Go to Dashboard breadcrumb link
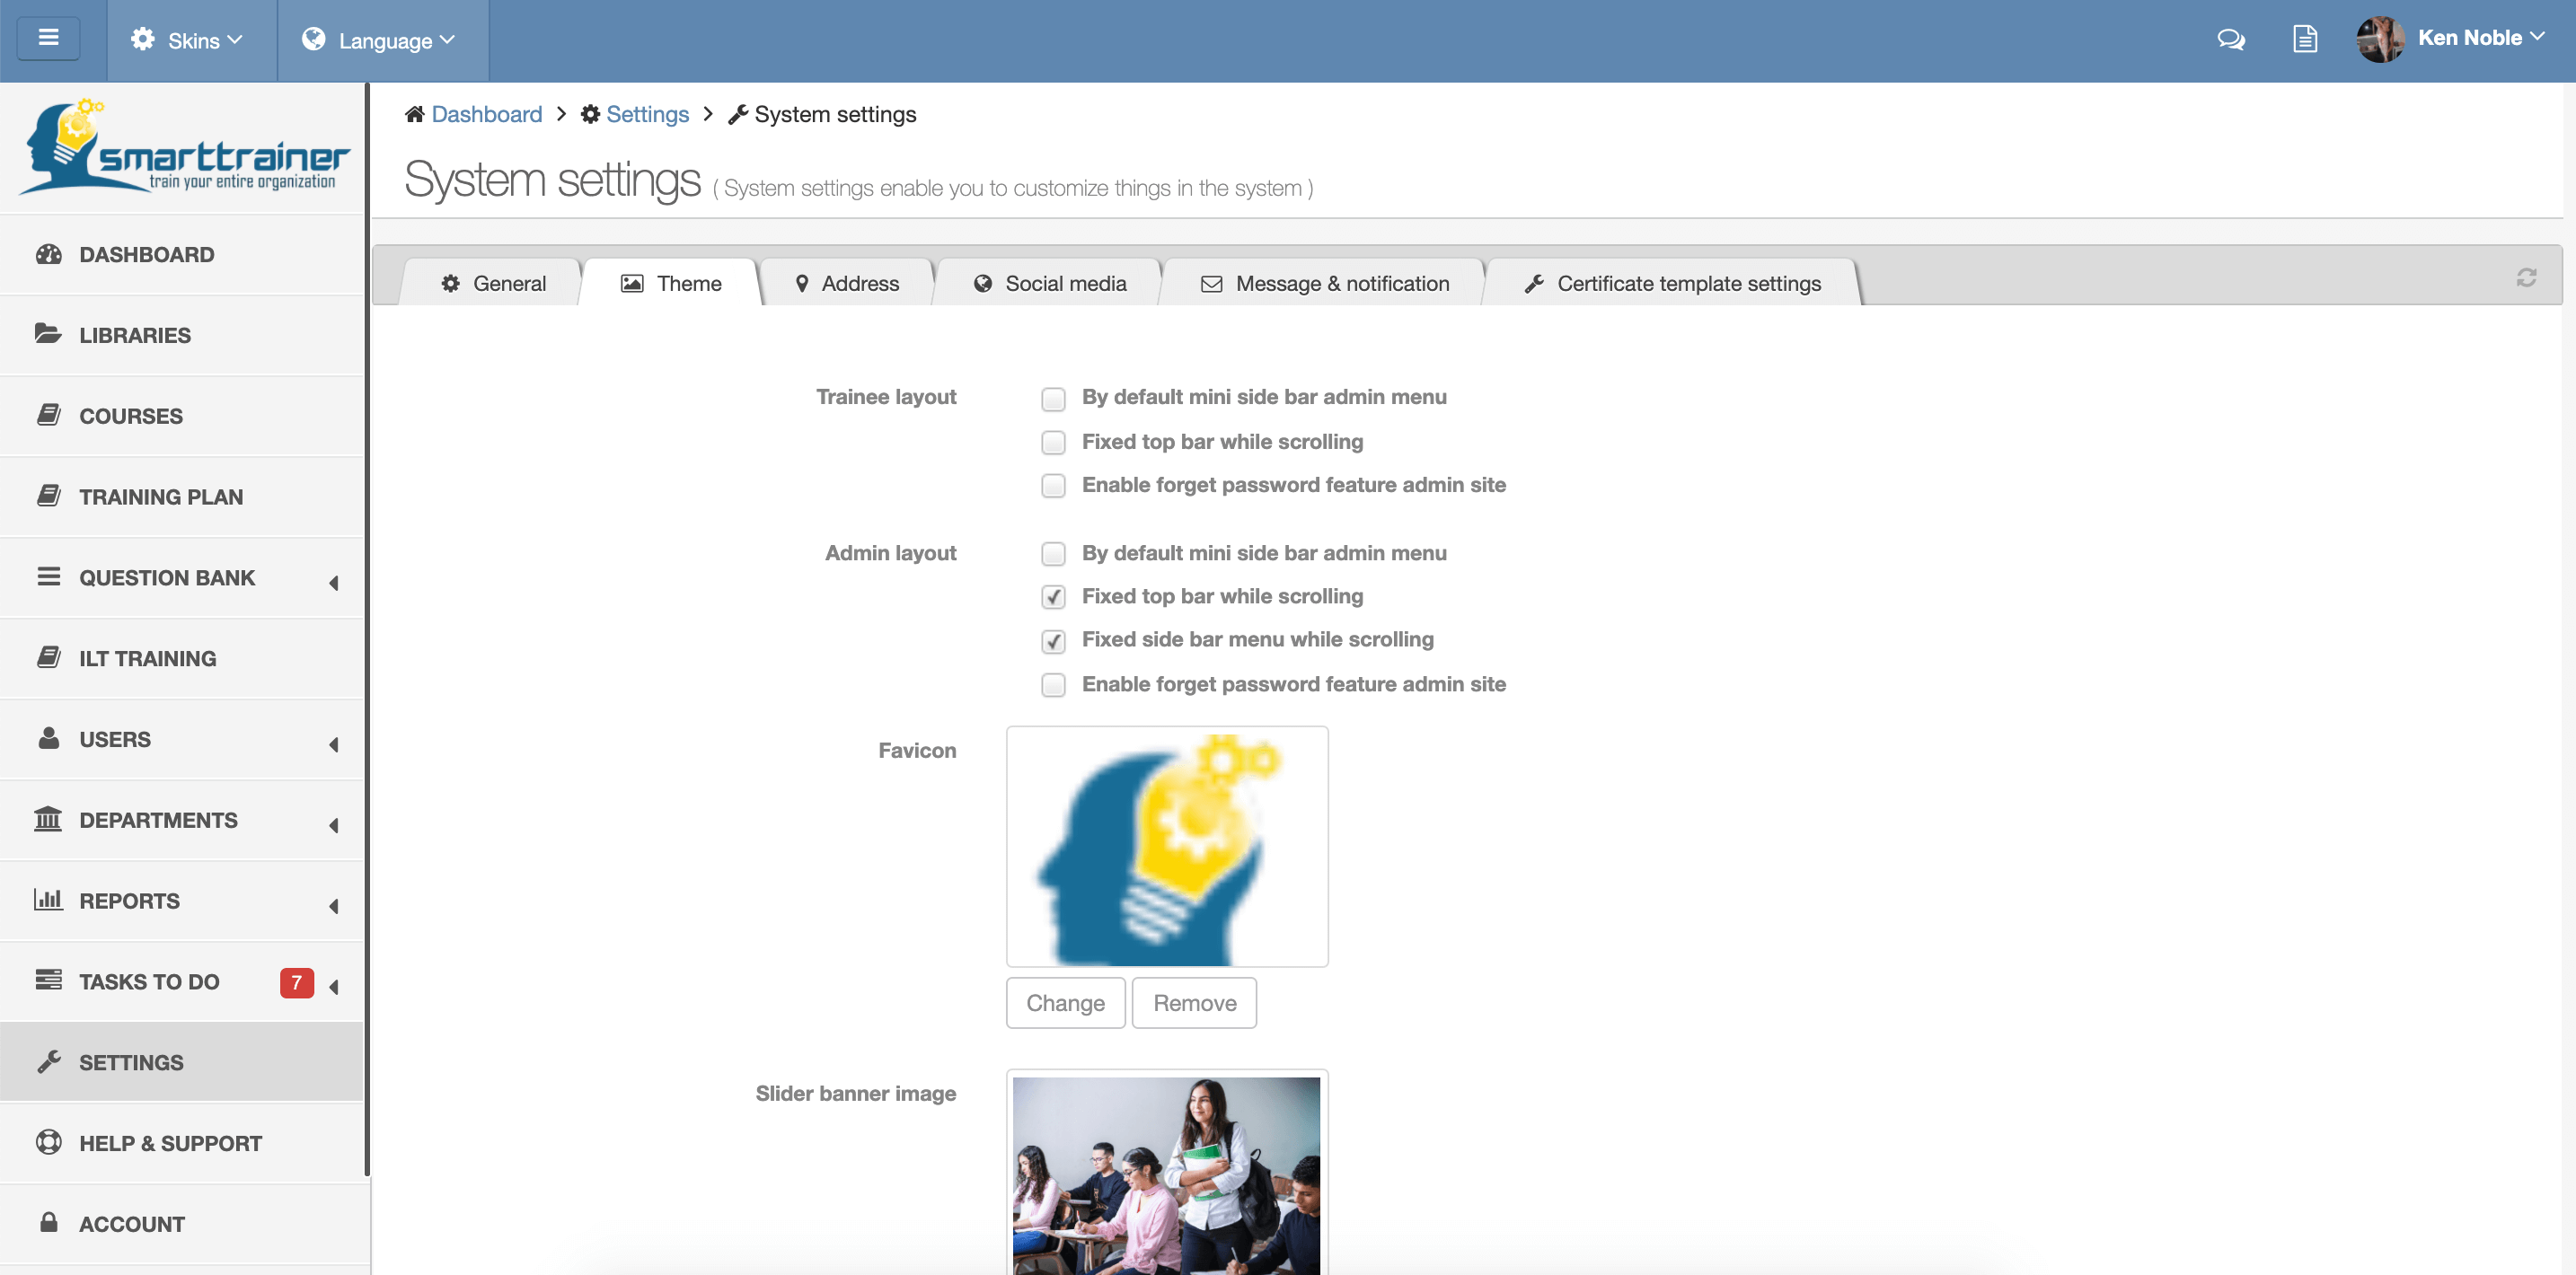Viewport: 2576px width, 1275px height. click(x=486, y=114)
